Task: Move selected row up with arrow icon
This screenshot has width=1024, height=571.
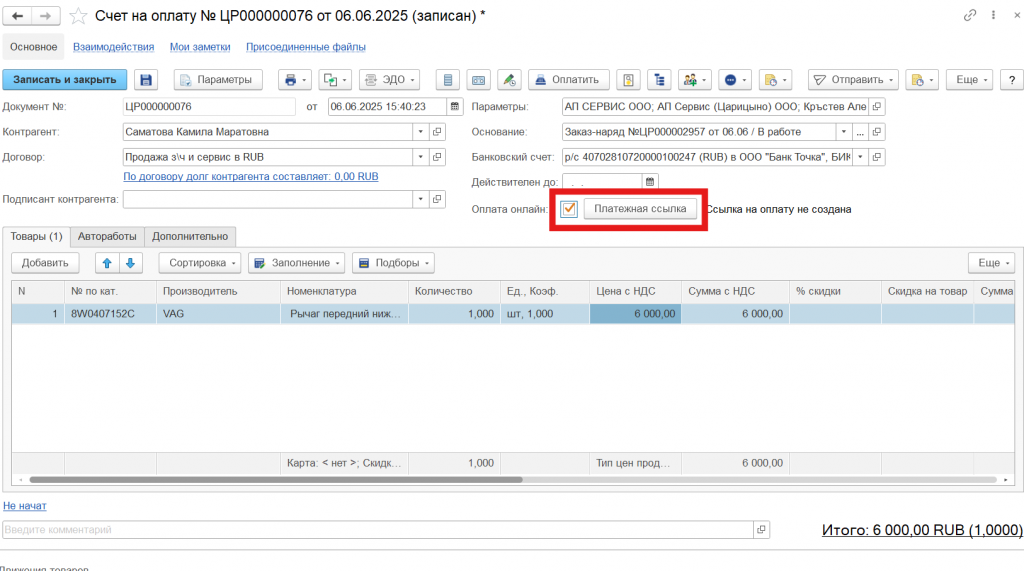Action: click(107, 263)
